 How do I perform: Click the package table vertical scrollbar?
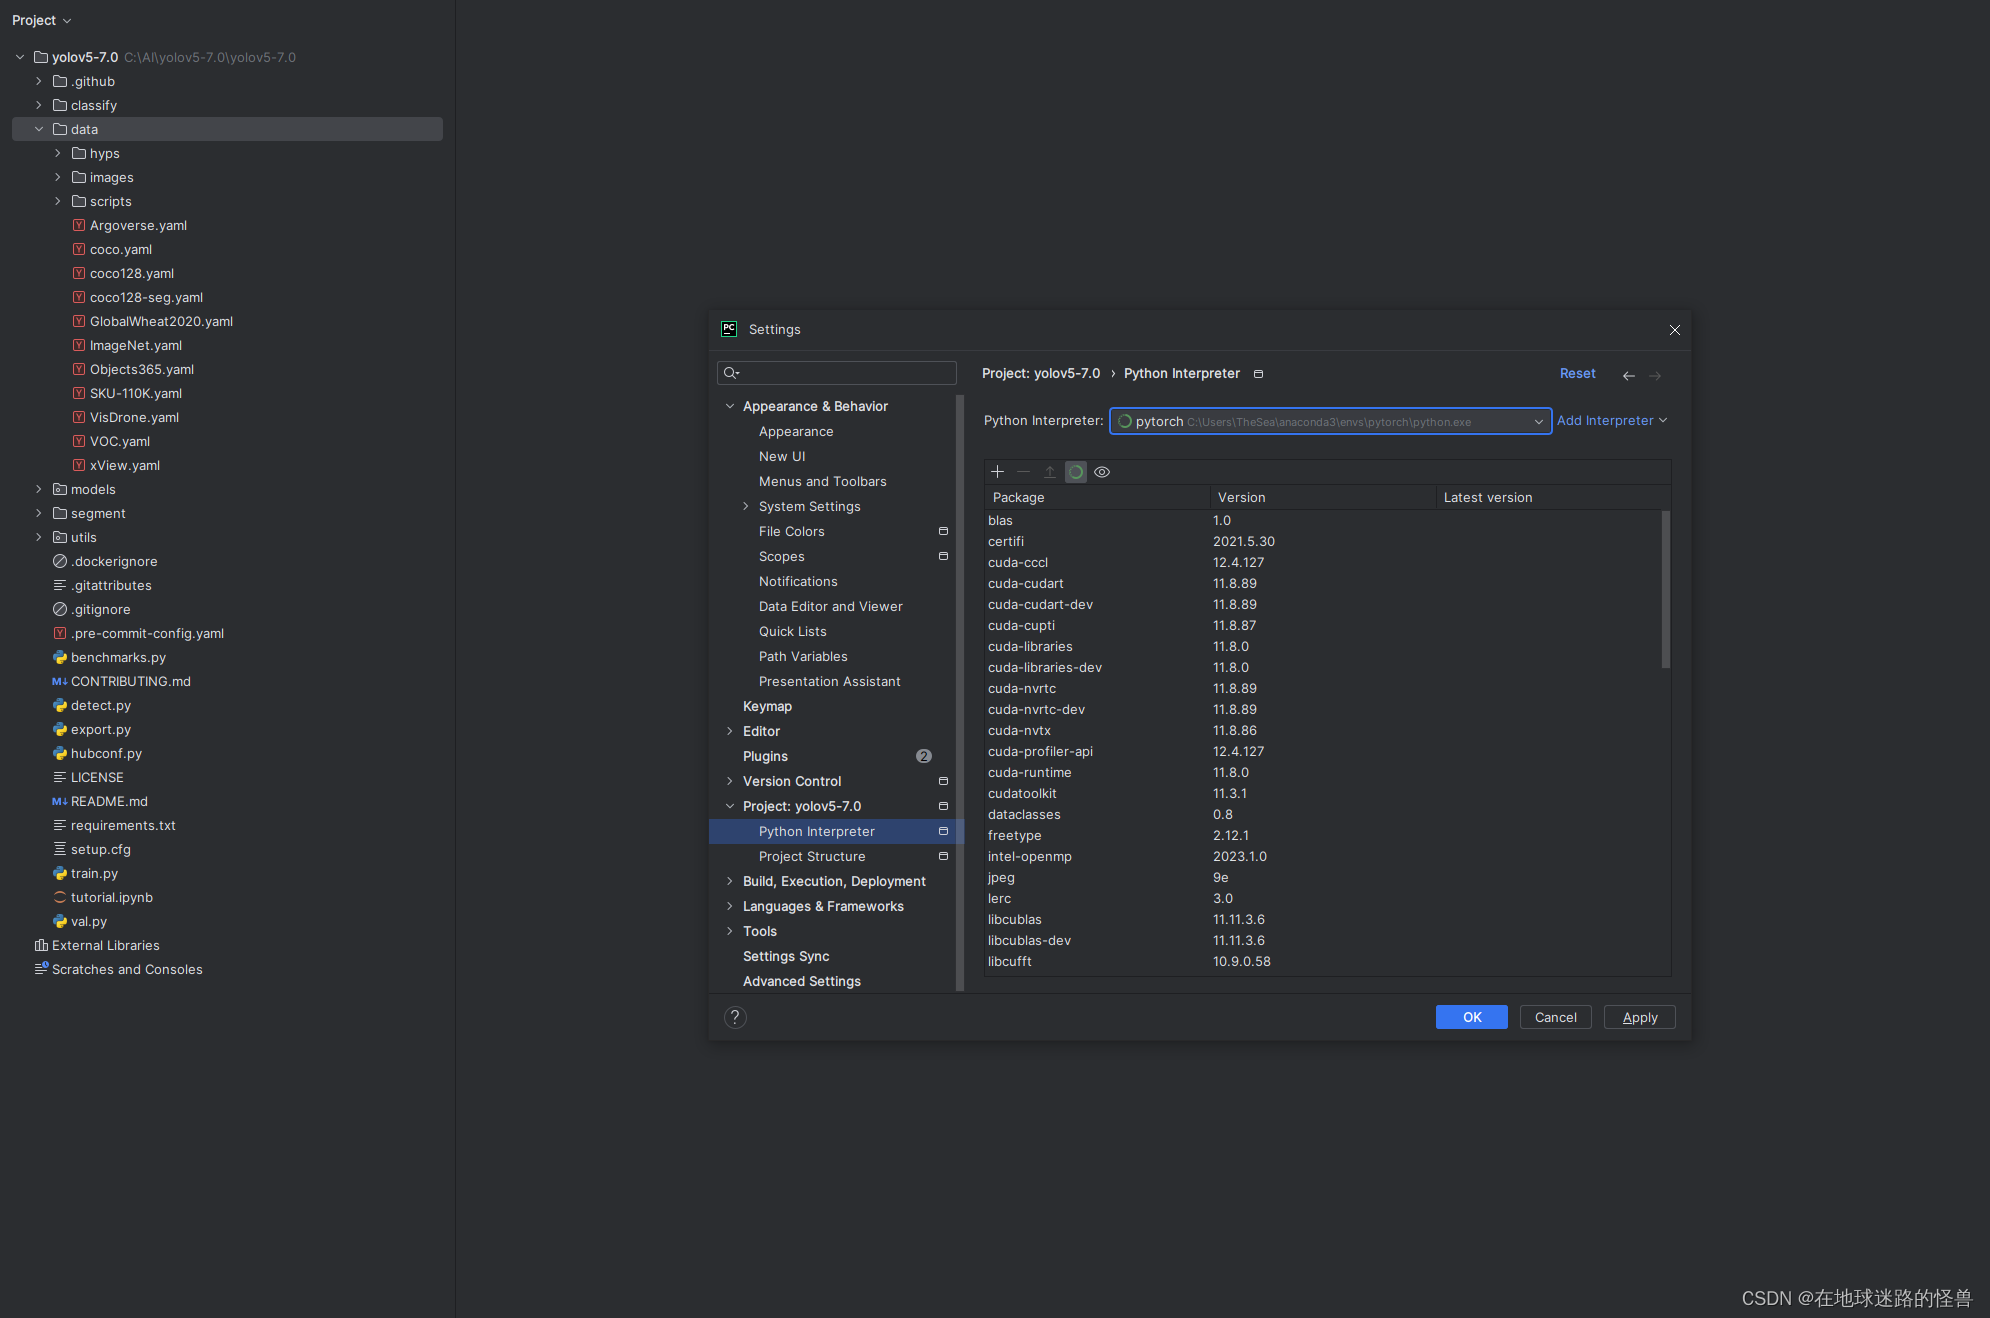click(x=1666, y=590)
